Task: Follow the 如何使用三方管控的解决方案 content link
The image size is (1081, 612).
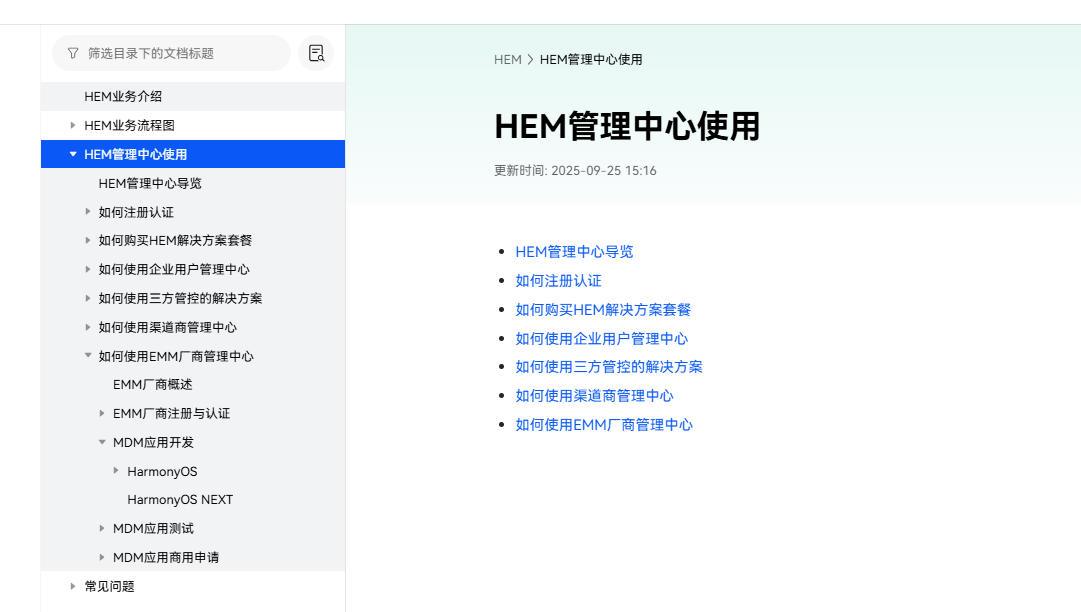Action: [608, 367]
